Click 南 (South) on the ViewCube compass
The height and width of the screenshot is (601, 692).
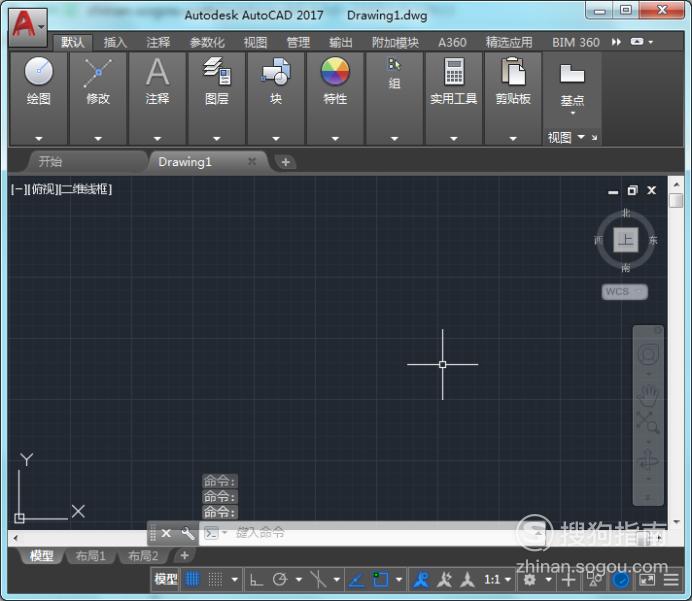click(626, 268)
